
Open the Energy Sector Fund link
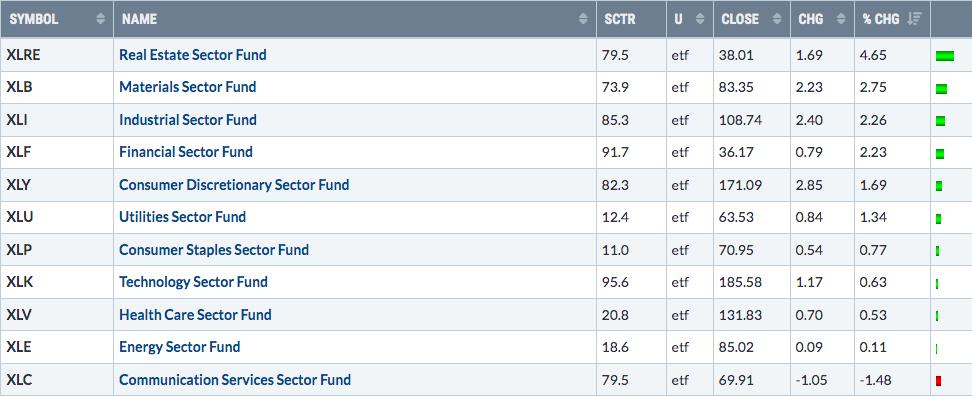tap(180, 347)
